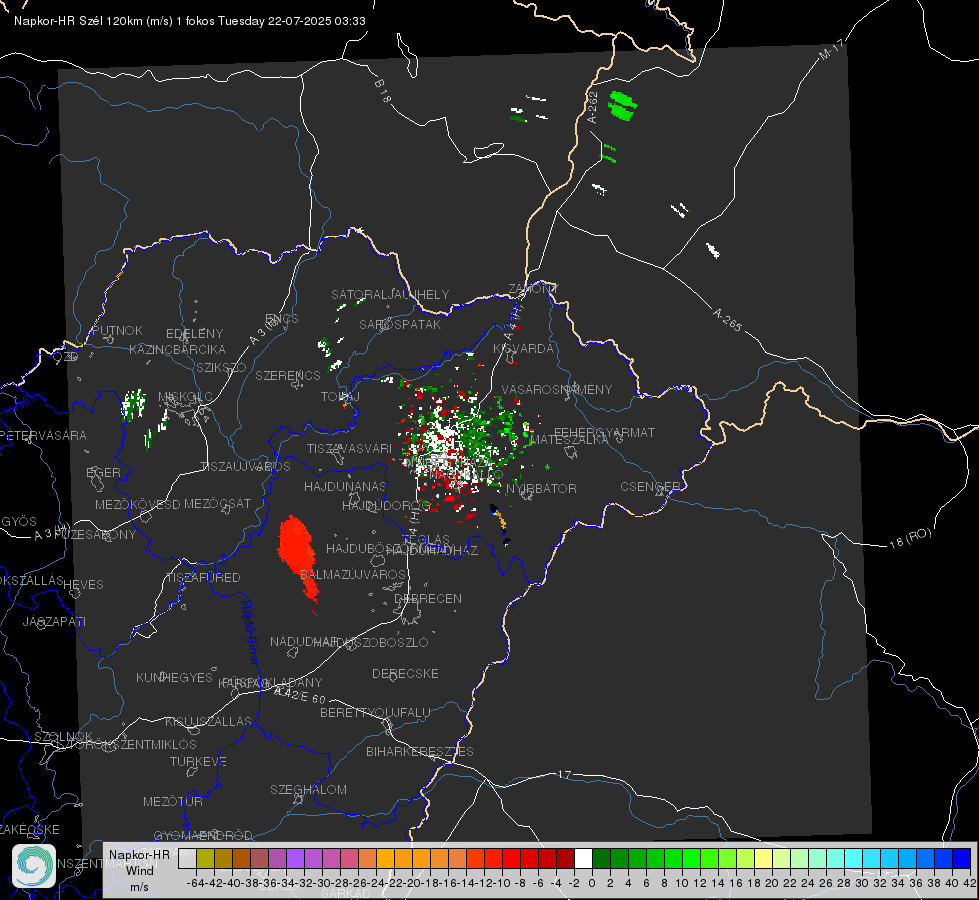The image size is (979, 900).
Task: Click the dark blue swatch at legend's right end
Action: (x=962, y=858)
